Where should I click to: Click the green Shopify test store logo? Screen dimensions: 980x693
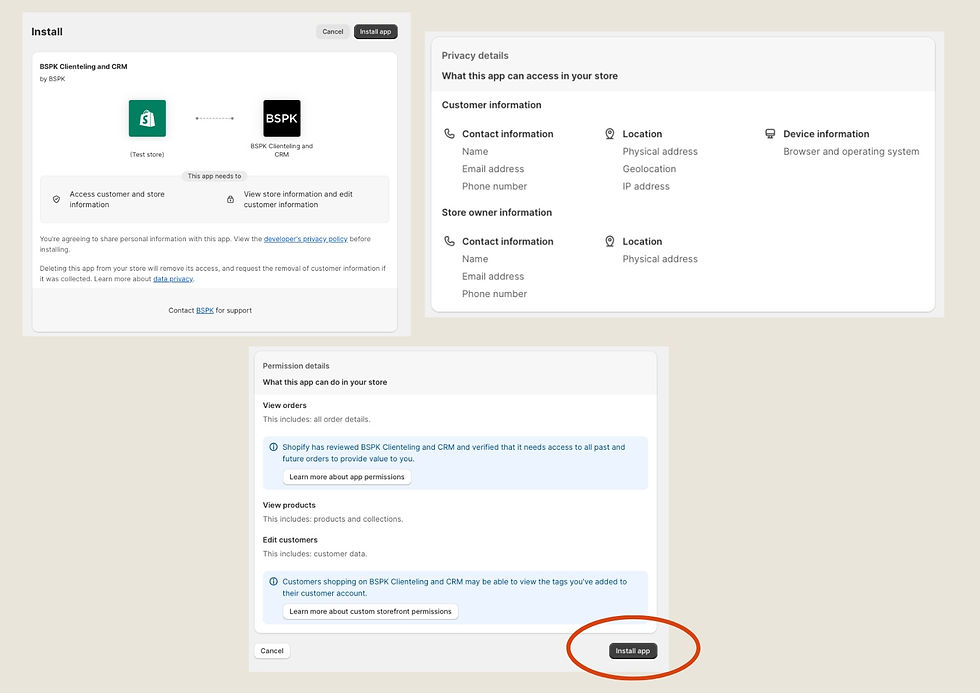(x=148, y=118)
